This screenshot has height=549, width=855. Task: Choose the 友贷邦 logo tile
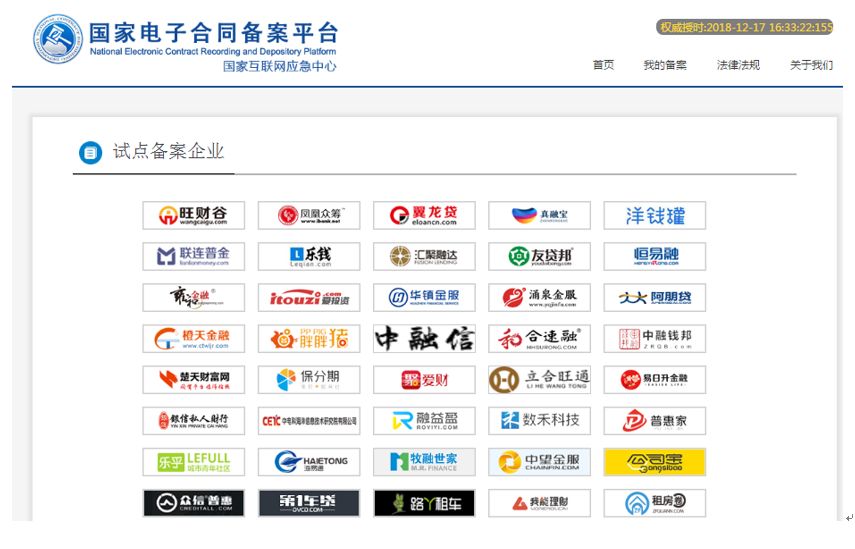click(539, 256)
